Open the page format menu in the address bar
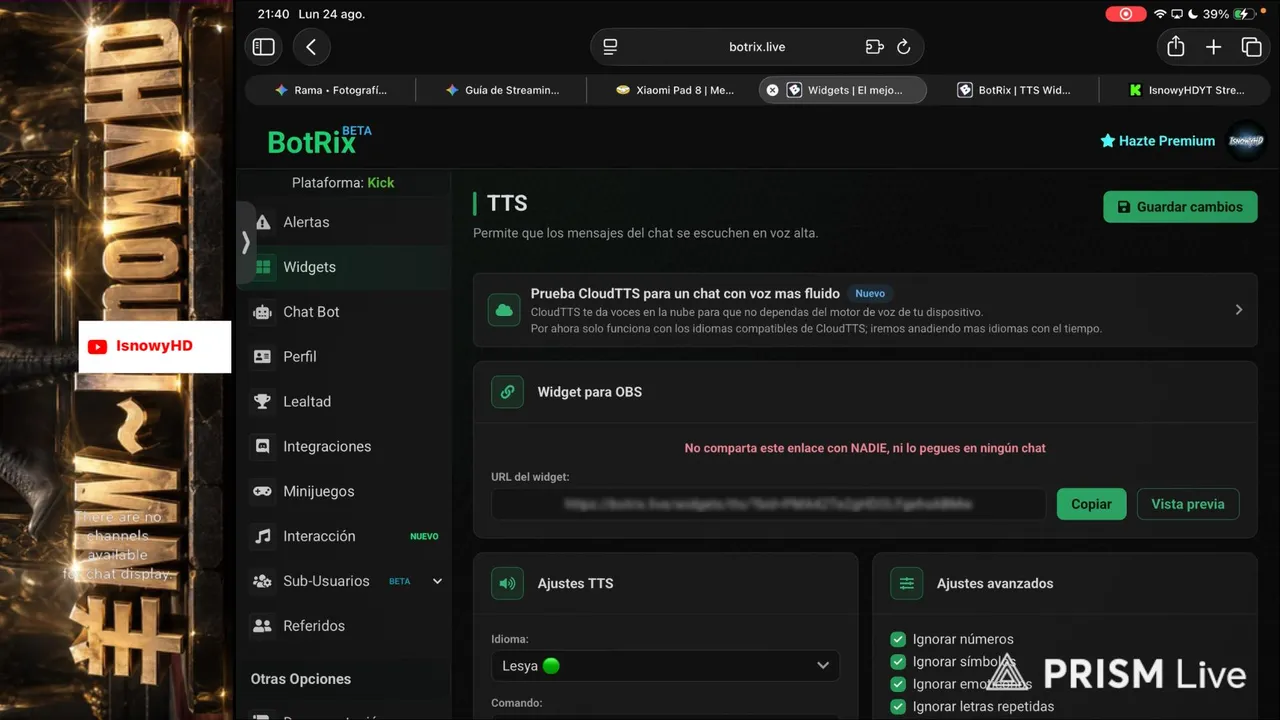Viewport: 1280px width, 720px height. (610, 47)
